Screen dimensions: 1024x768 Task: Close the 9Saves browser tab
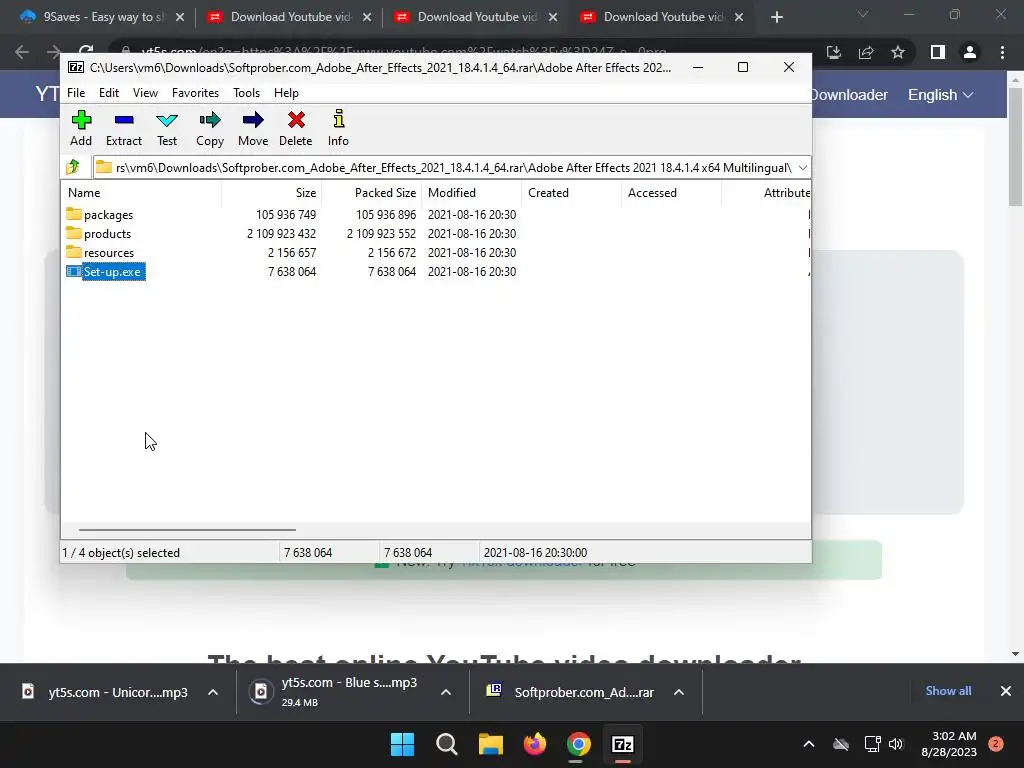180,17
